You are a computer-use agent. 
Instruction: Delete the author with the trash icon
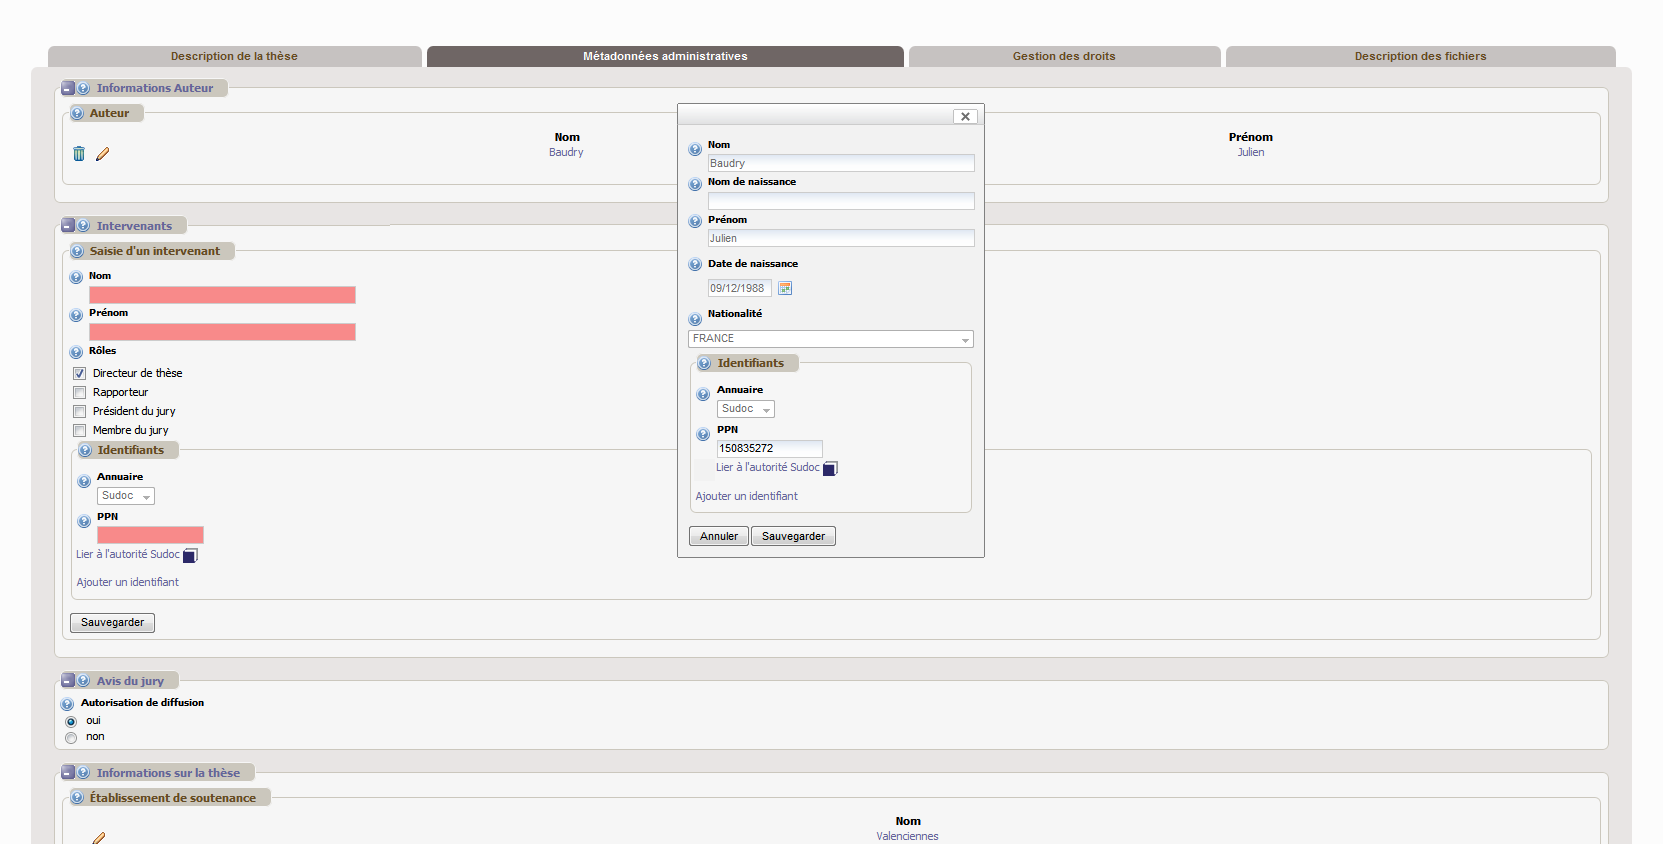click(x=79, y=154)
